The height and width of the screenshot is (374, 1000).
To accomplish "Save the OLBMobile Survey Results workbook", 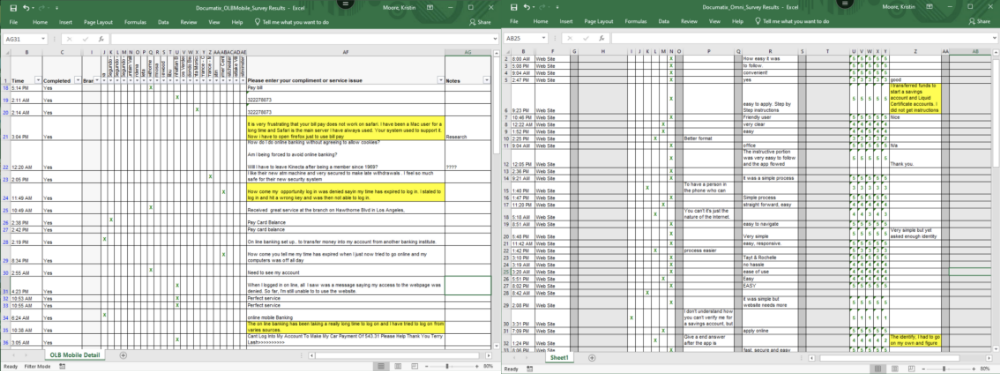I will coord(12,7).
